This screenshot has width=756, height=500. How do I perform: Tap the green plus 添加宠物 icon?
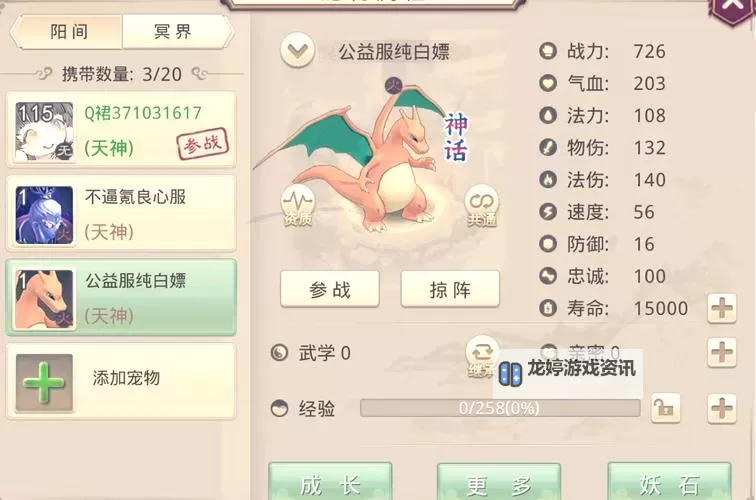44,382
